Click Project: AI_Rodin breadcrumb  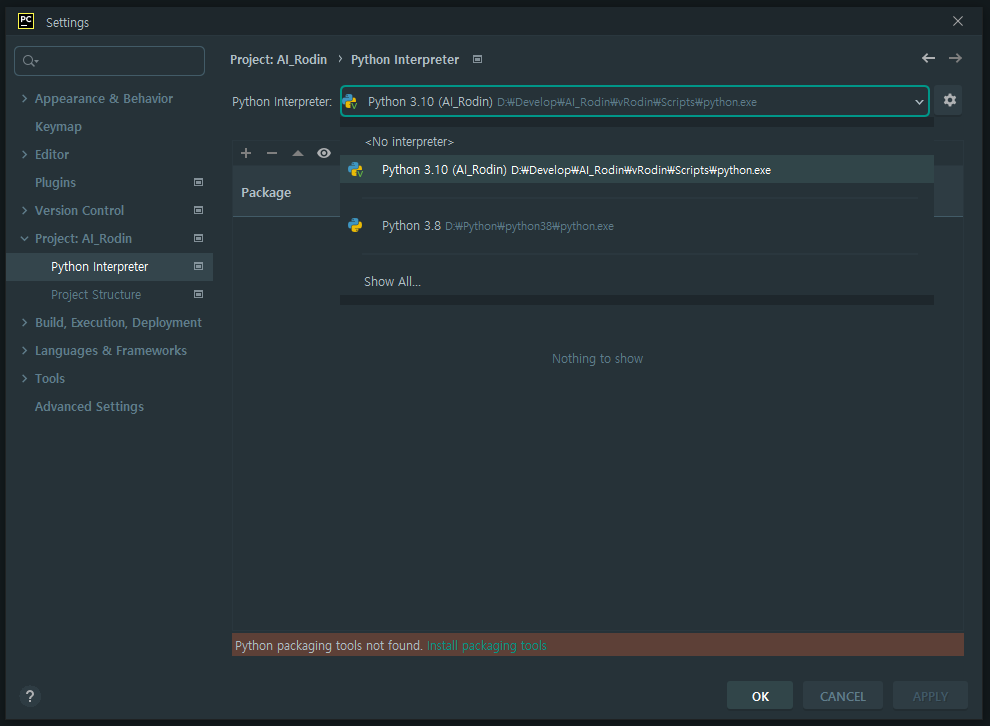coord(278,59)
